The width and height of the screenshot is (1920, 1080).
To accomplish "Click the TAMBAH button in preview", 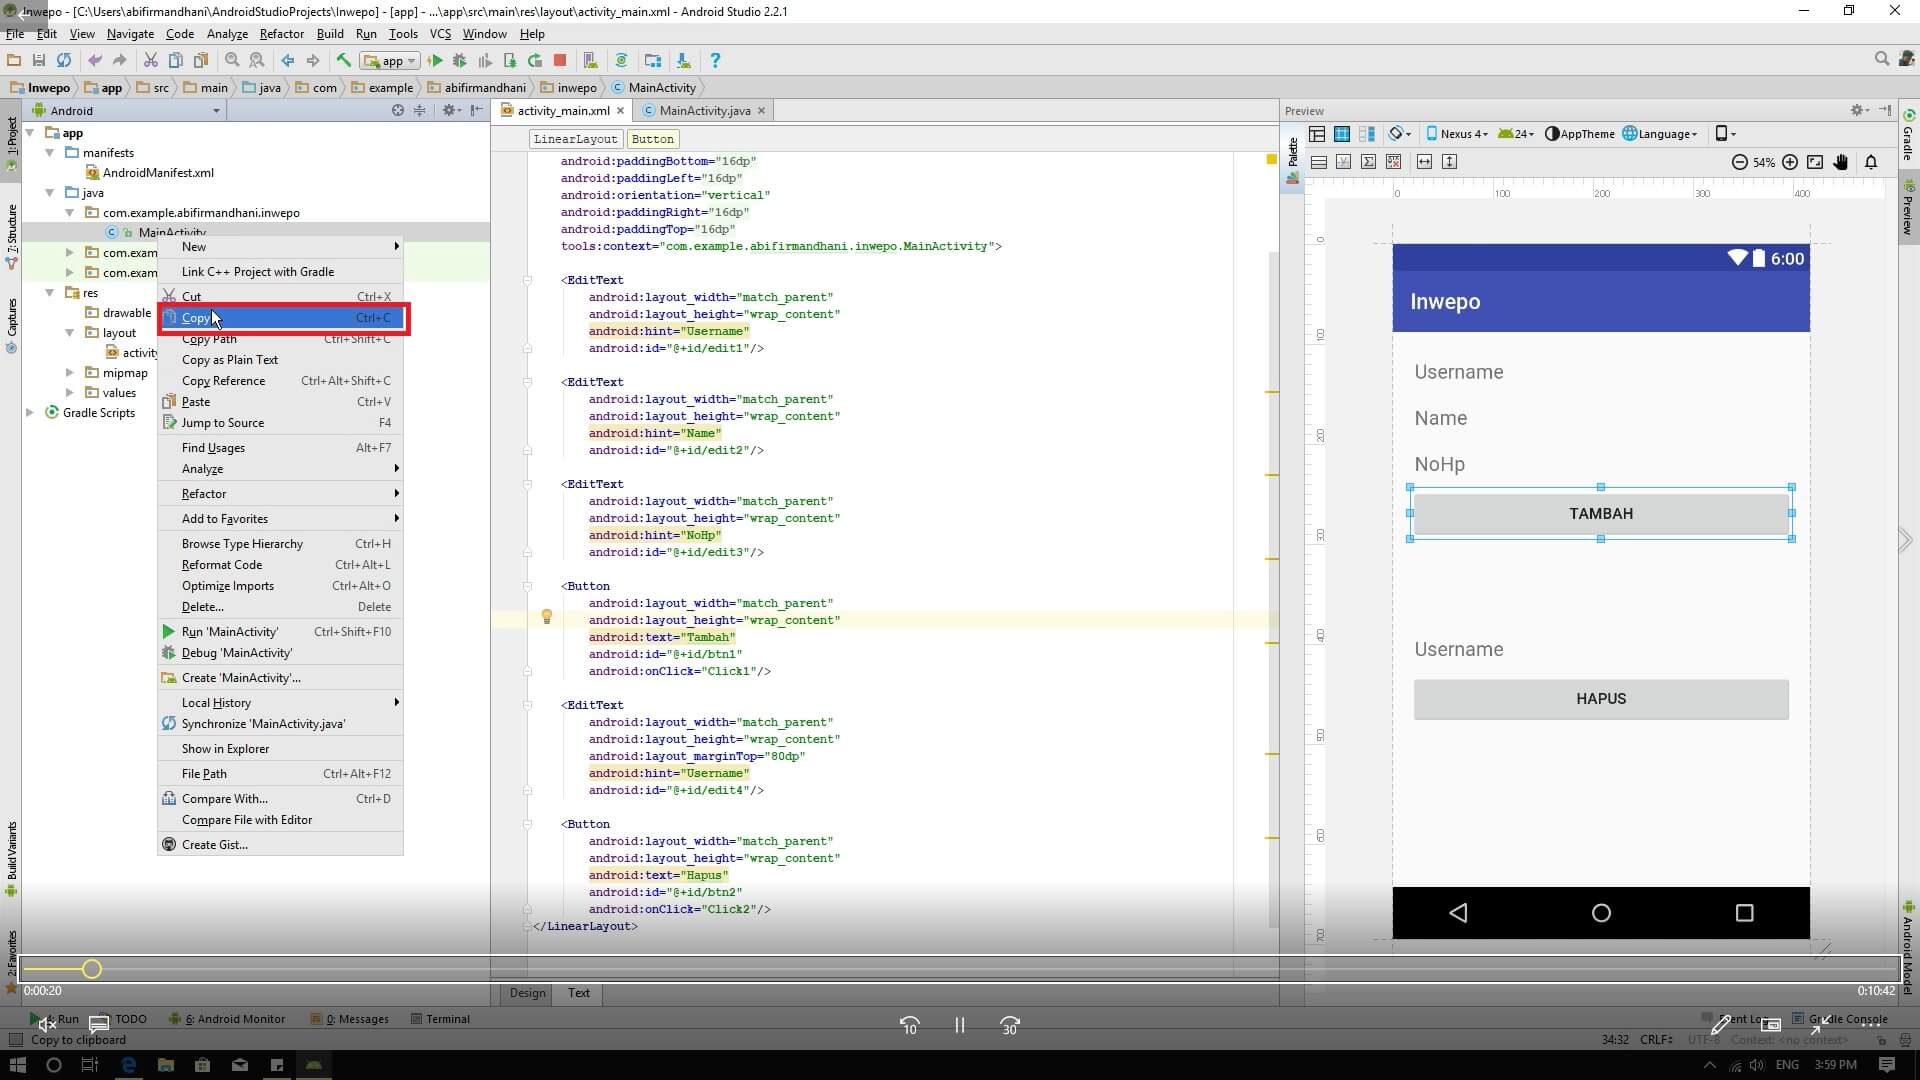I will [1600, 513].
